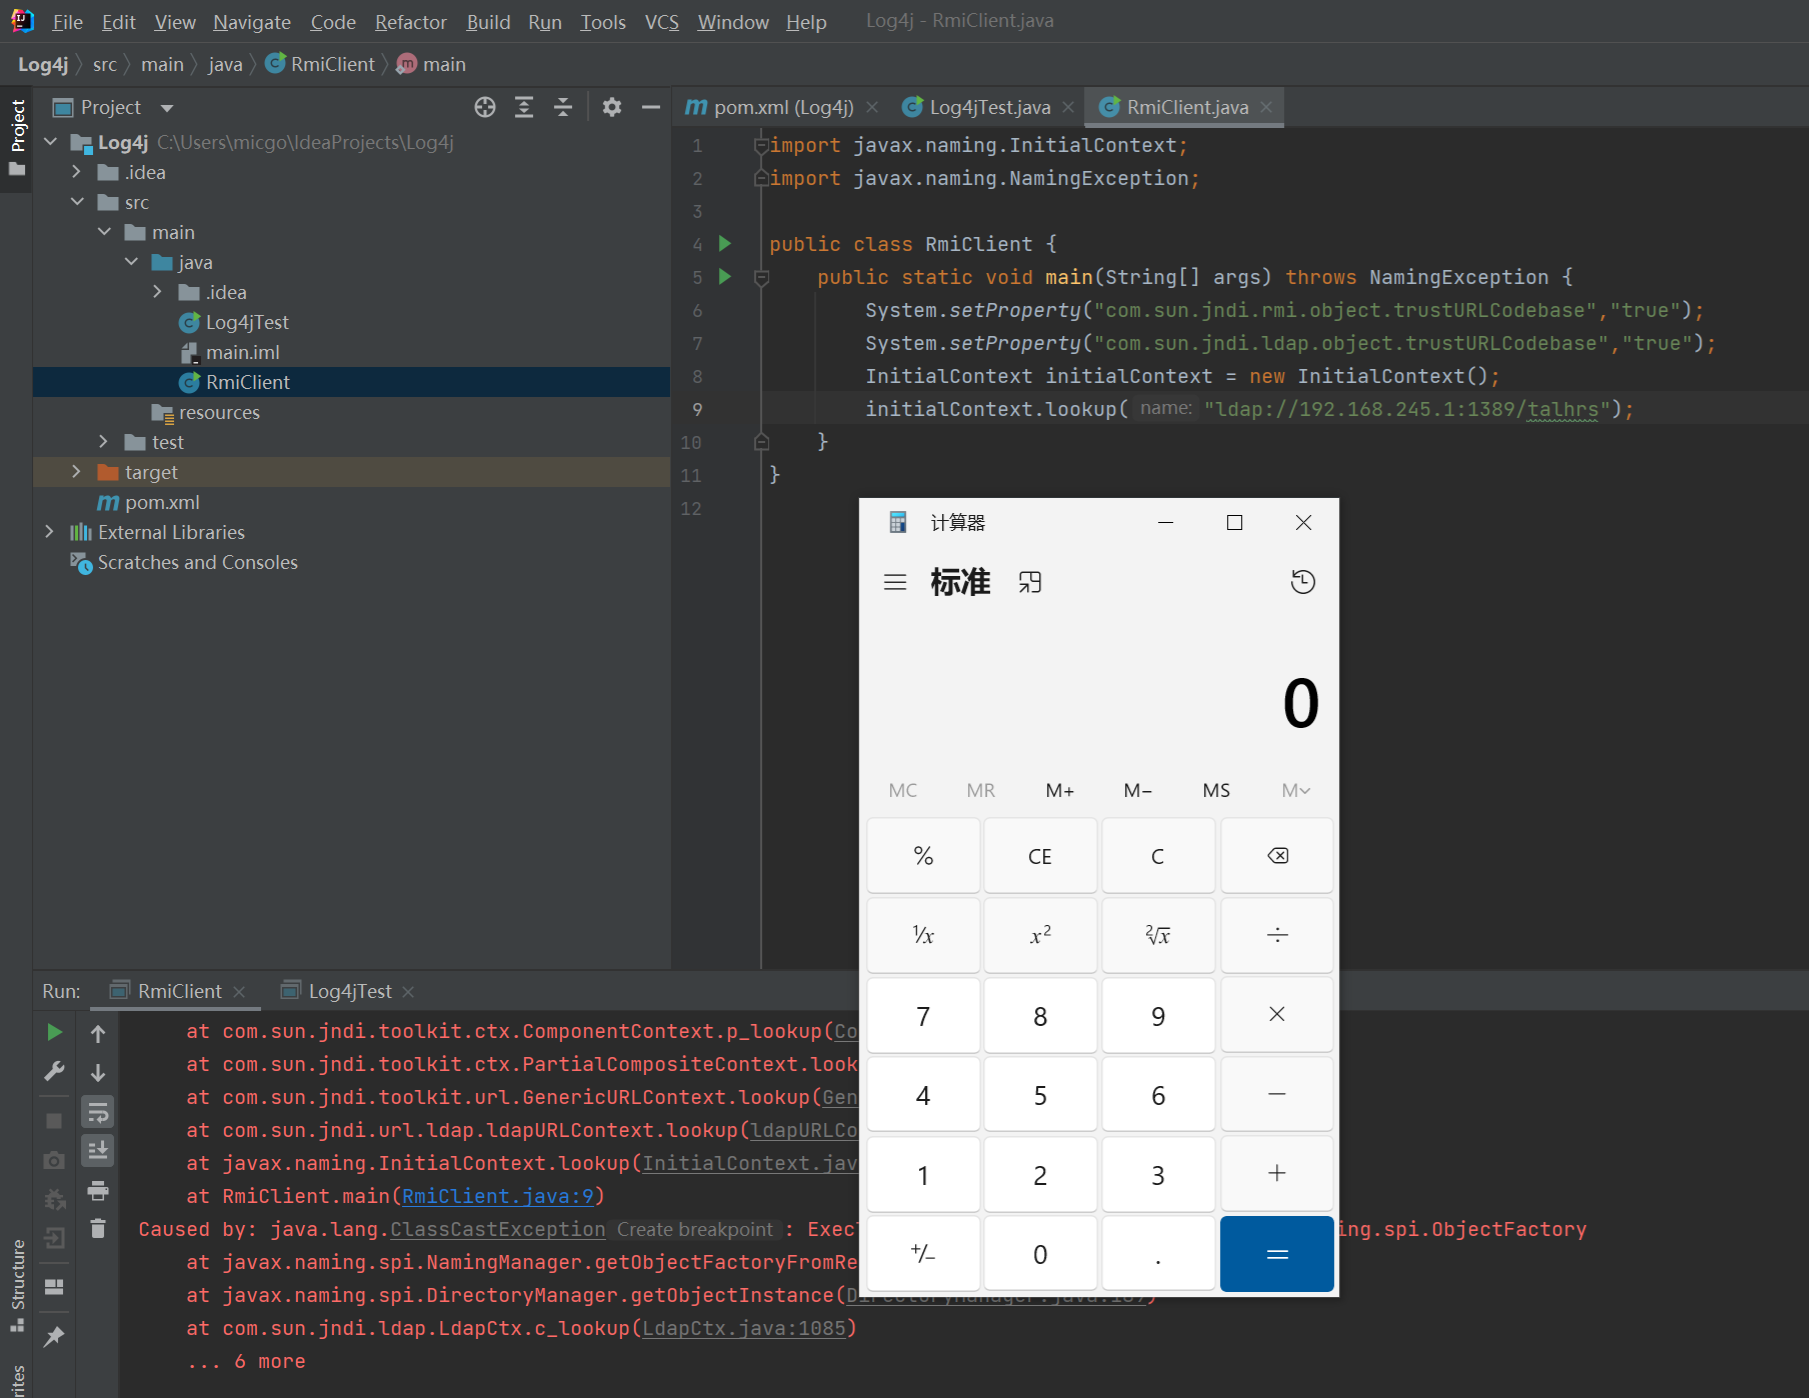The image size is (1809, 1398).
Task: Expand the test folder
Action: pos(104,442)
